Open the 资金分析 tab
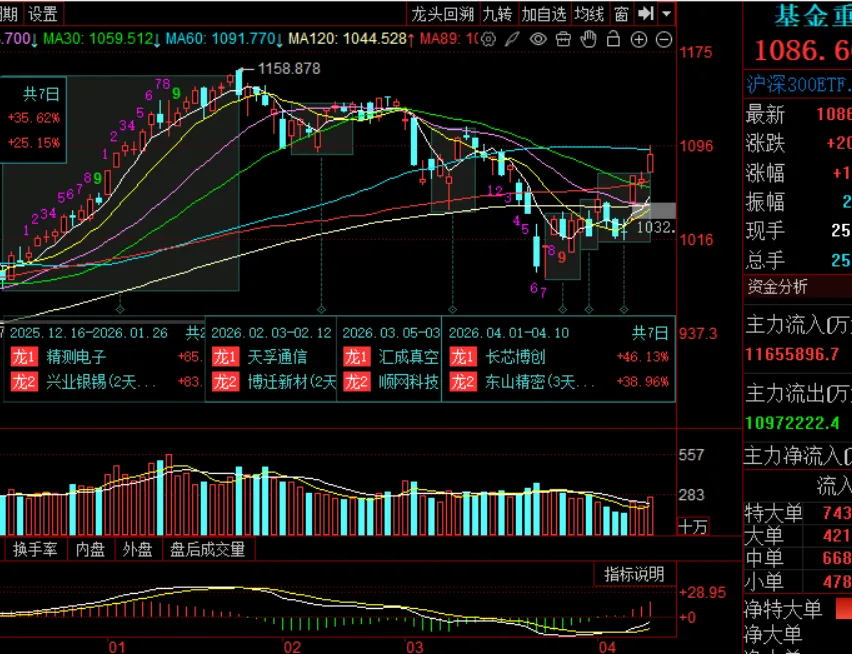Image resolution: width=852 pixels, height=654 pixels. (x=778, y=287)
